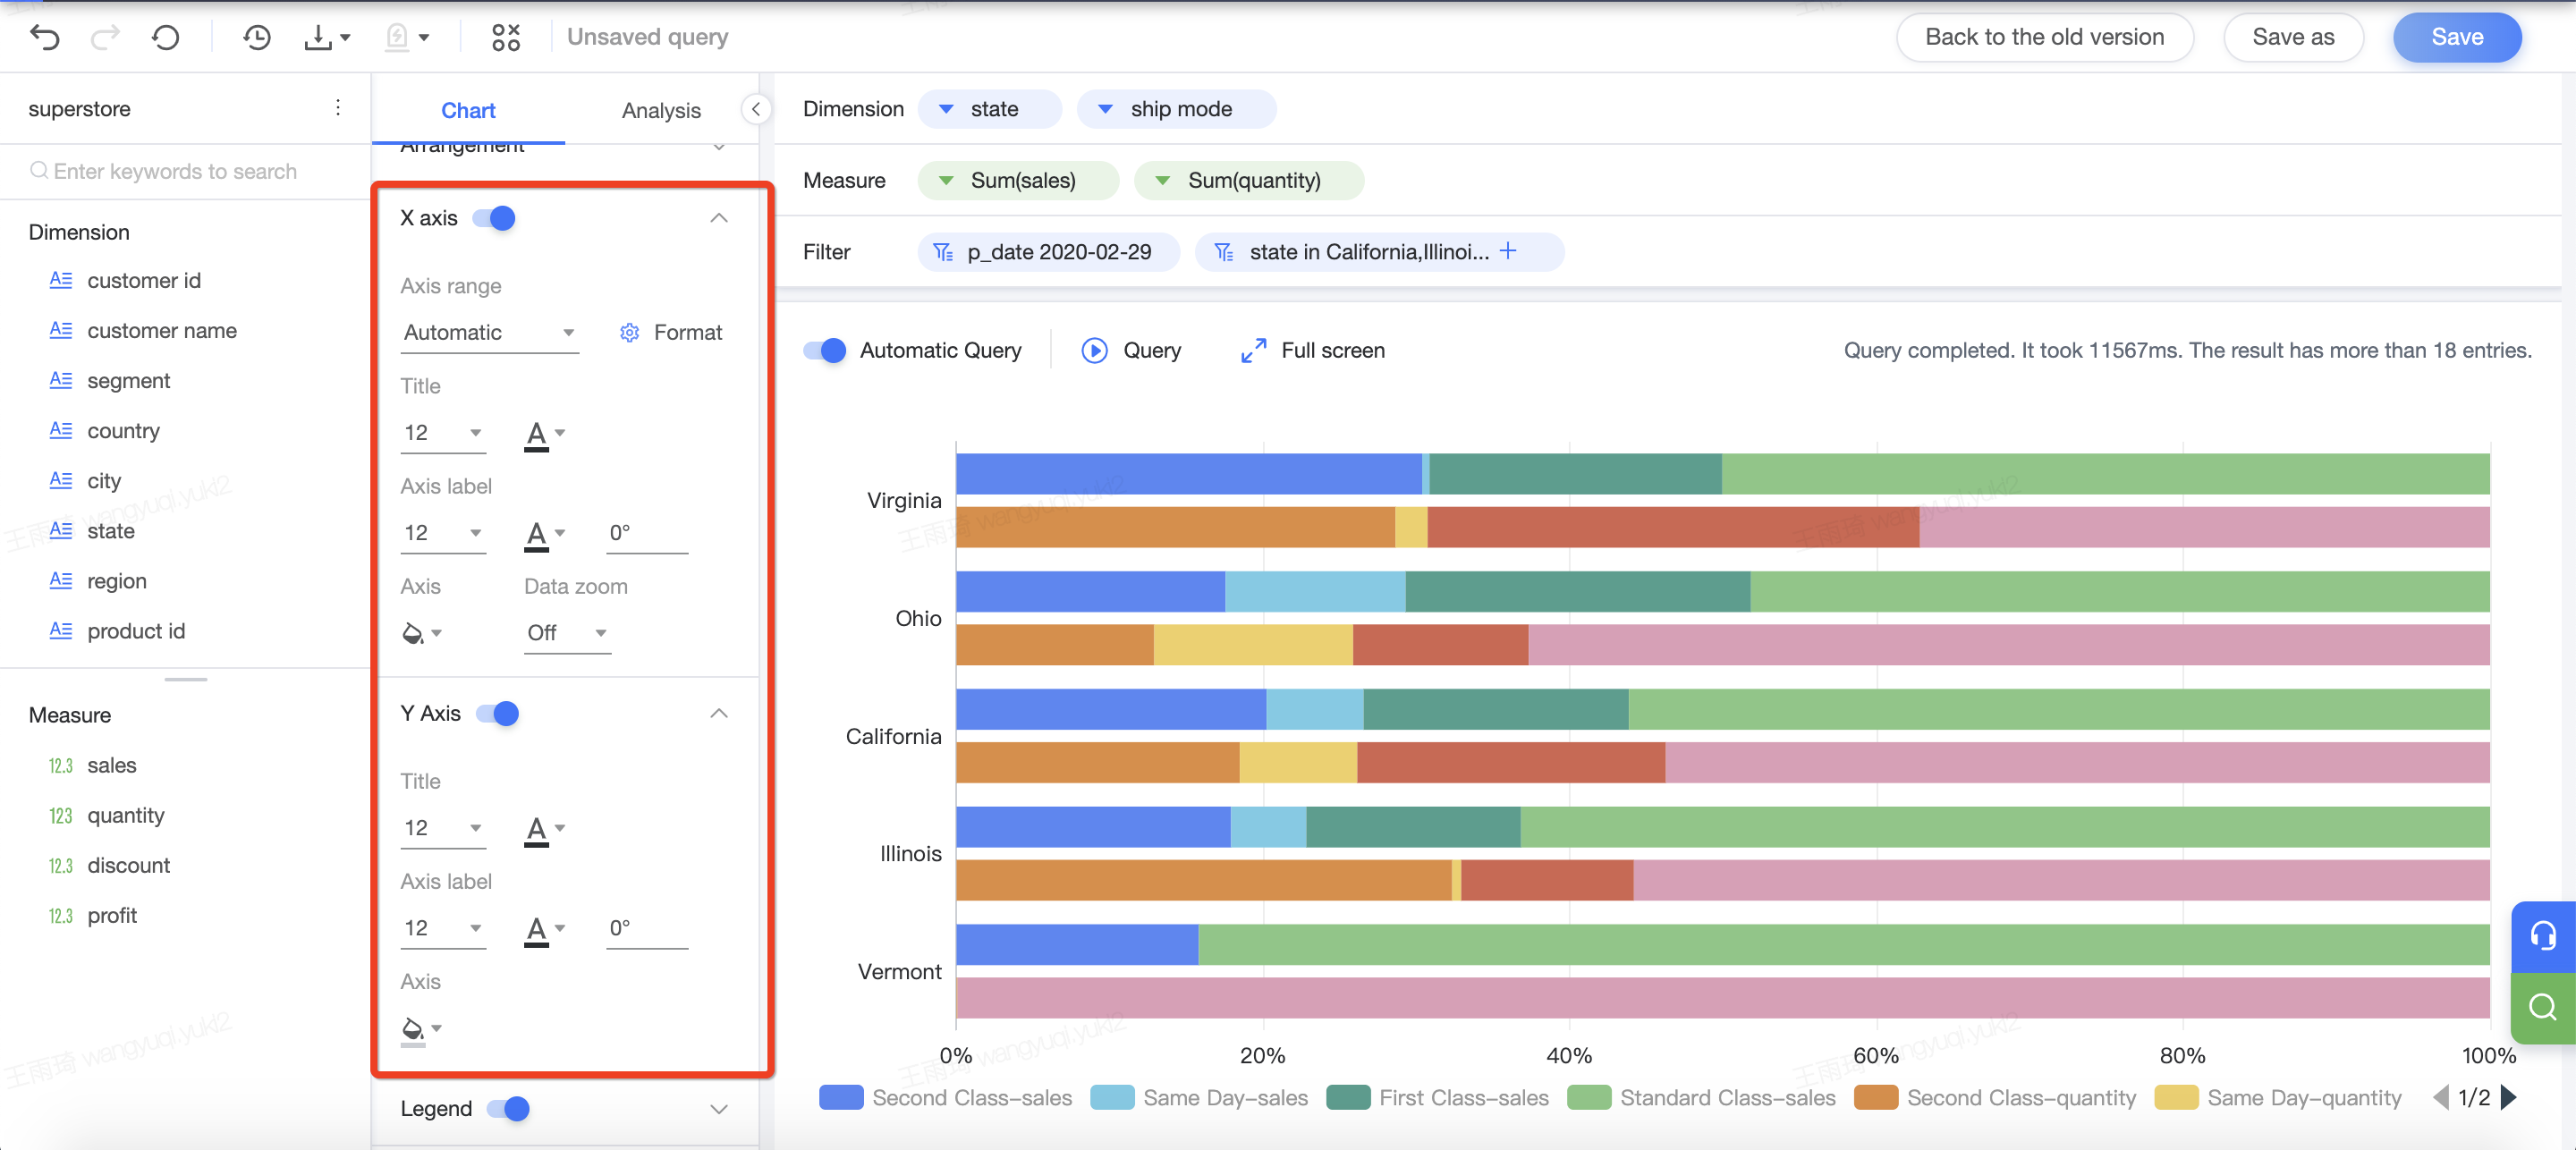The height and width of the screenshot is (1150, 2576).
Task: Open X axis title font color
Action: pos(545,435)
